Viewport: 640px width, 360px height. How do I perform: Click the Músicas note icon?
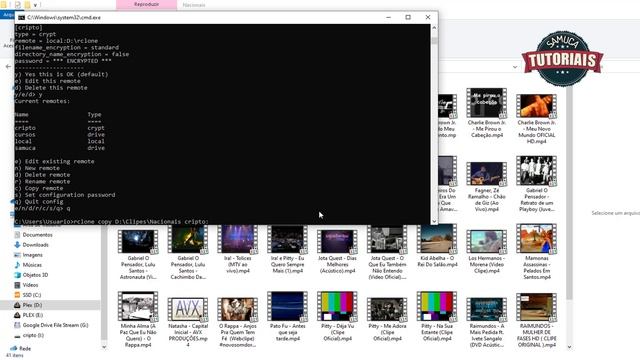click(x=17, y=265)
